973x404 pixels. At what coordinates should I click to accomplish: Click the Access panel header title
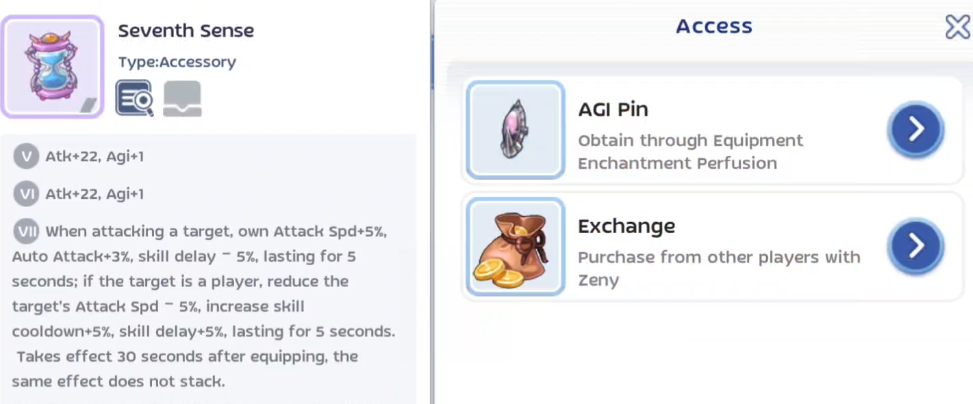[x=713, y=27]
